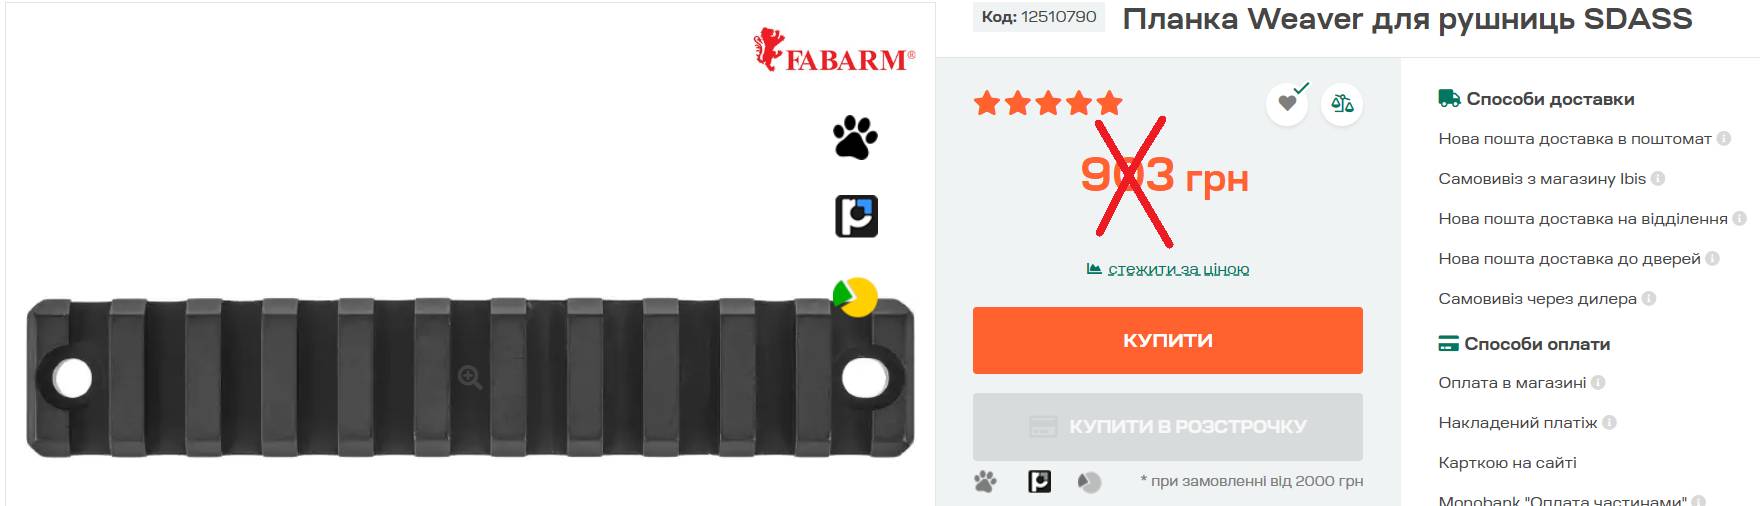The height and width of the screenshot is (506, 1760).
Task: Click the orange КУПИТИ button
Action: pyautogui.click(x=1168, y=340)
